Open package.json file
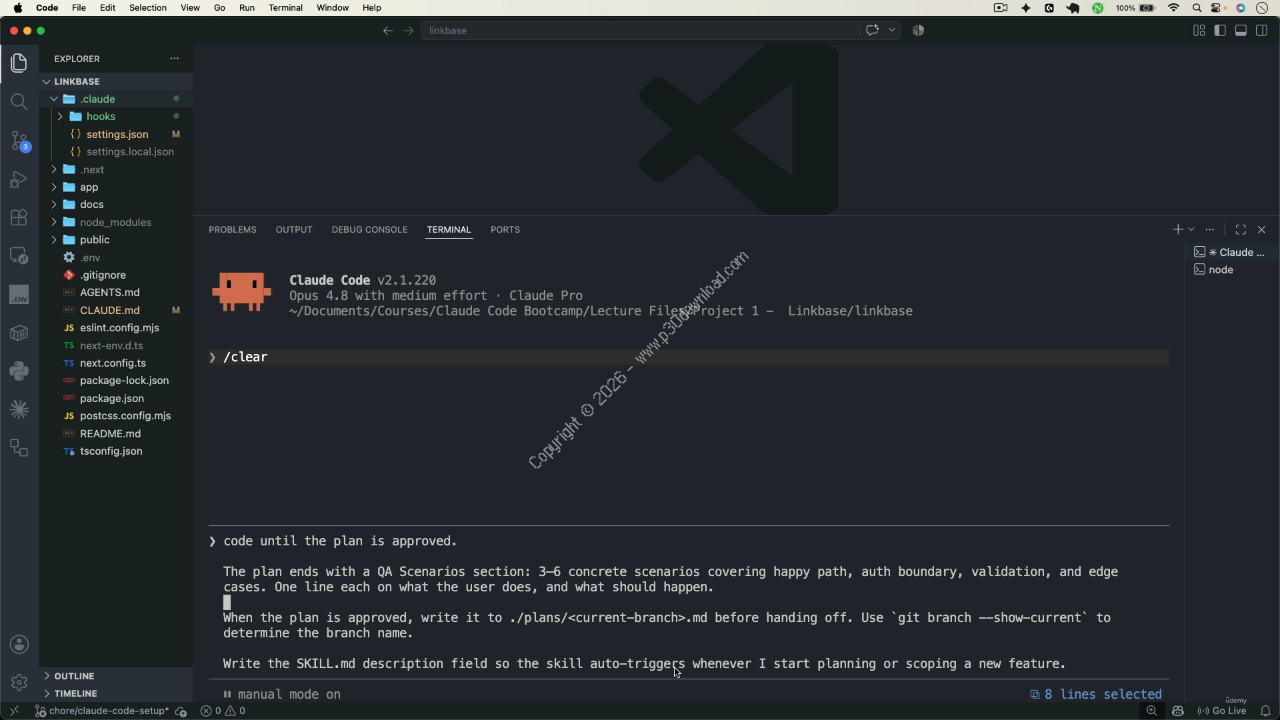 [116, 398]
